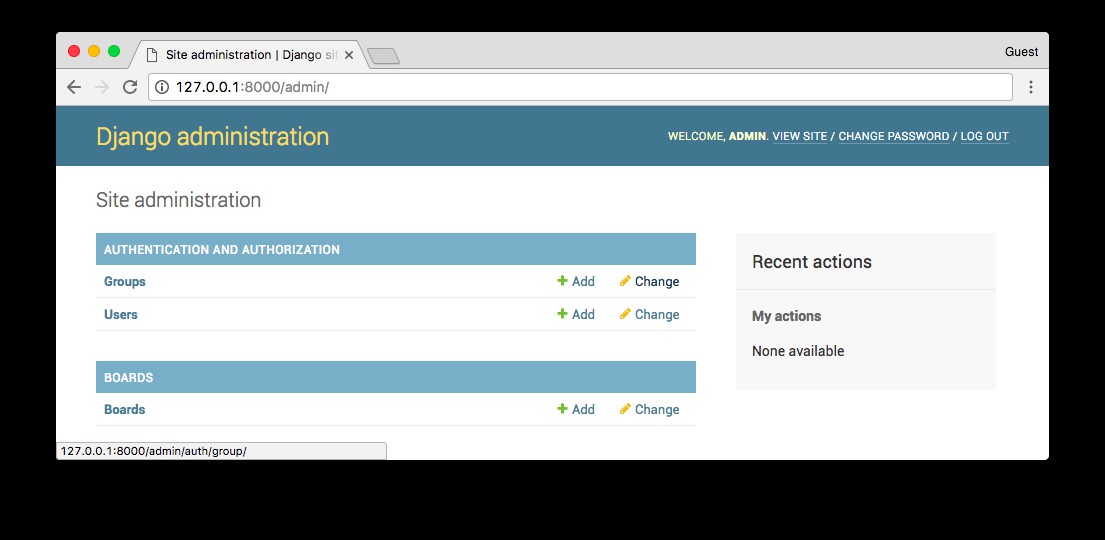This screenshot has width=1105, height=540.
Task: Click the browser forward arrow
Action: [x=102, y=87]
